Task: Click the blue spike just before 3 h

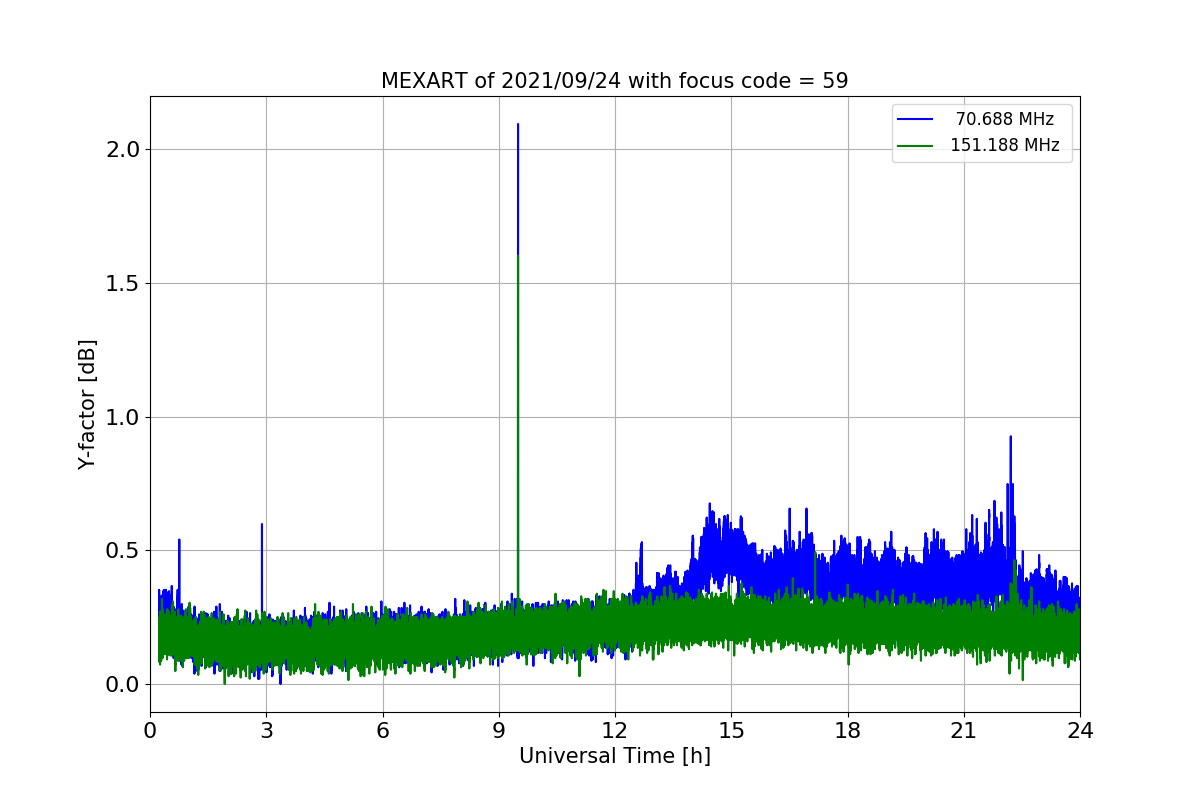Action: [262, 525]
